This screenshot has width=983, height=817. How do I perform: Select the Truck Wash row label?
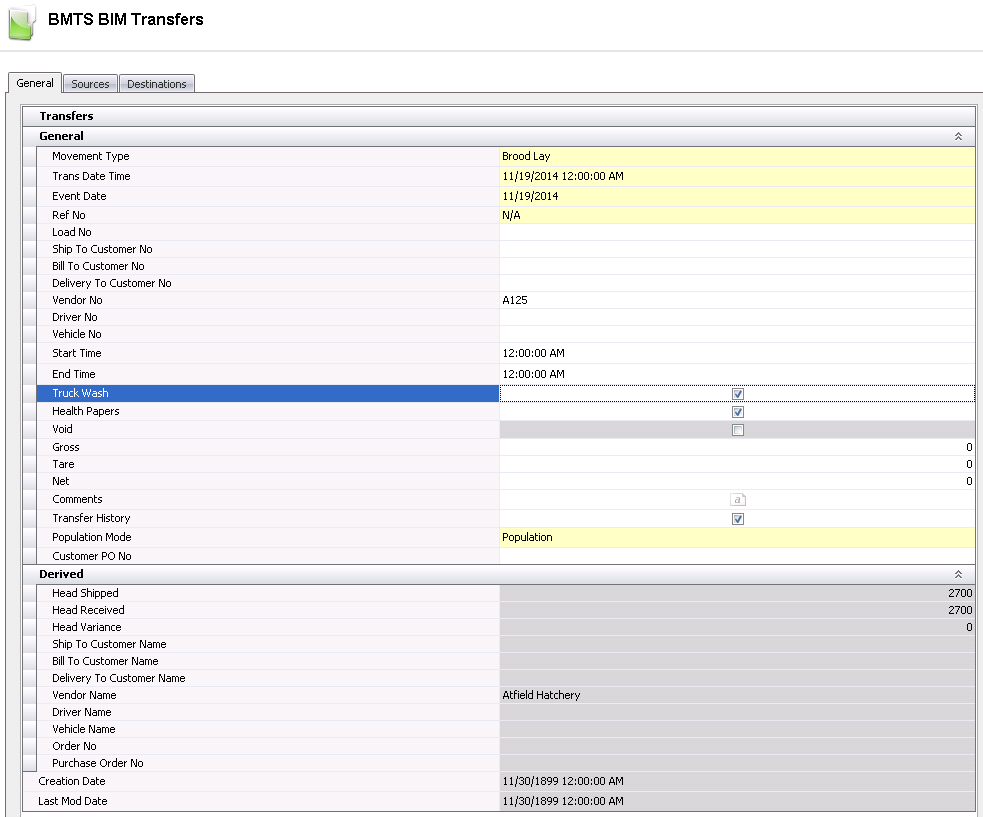(x=267, y=394)
